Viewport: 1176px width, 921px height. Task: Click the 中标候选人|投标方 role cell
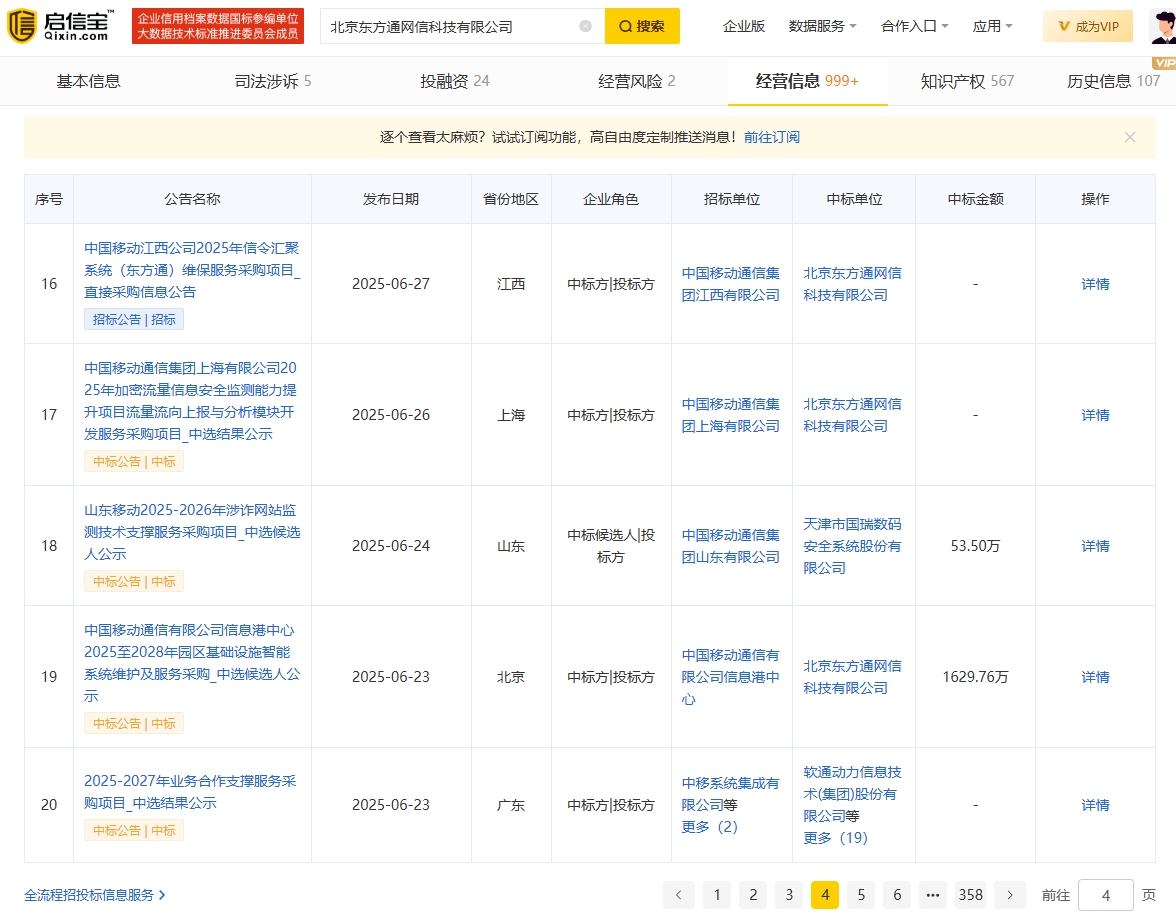[610, 546]
